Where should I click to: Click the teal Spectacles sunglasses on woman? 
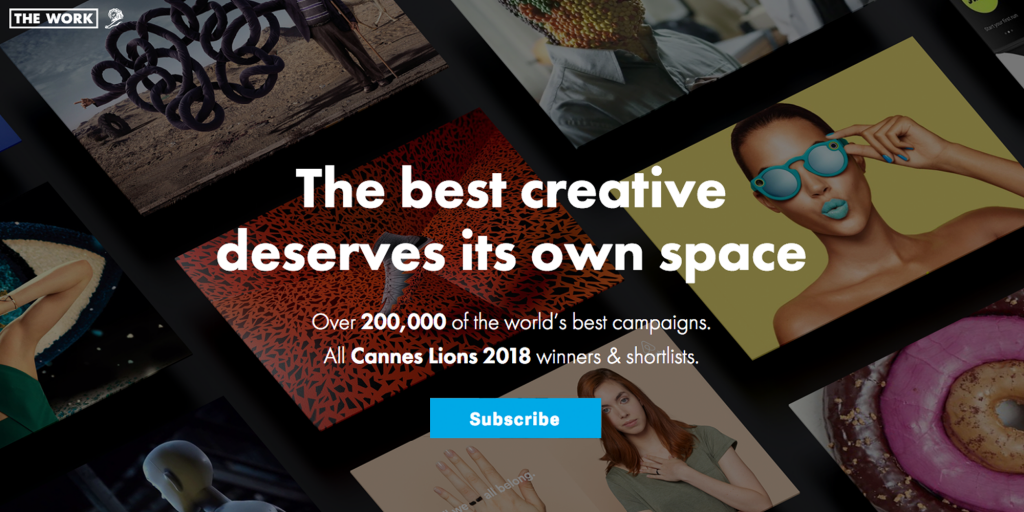[x=798, y=167]
